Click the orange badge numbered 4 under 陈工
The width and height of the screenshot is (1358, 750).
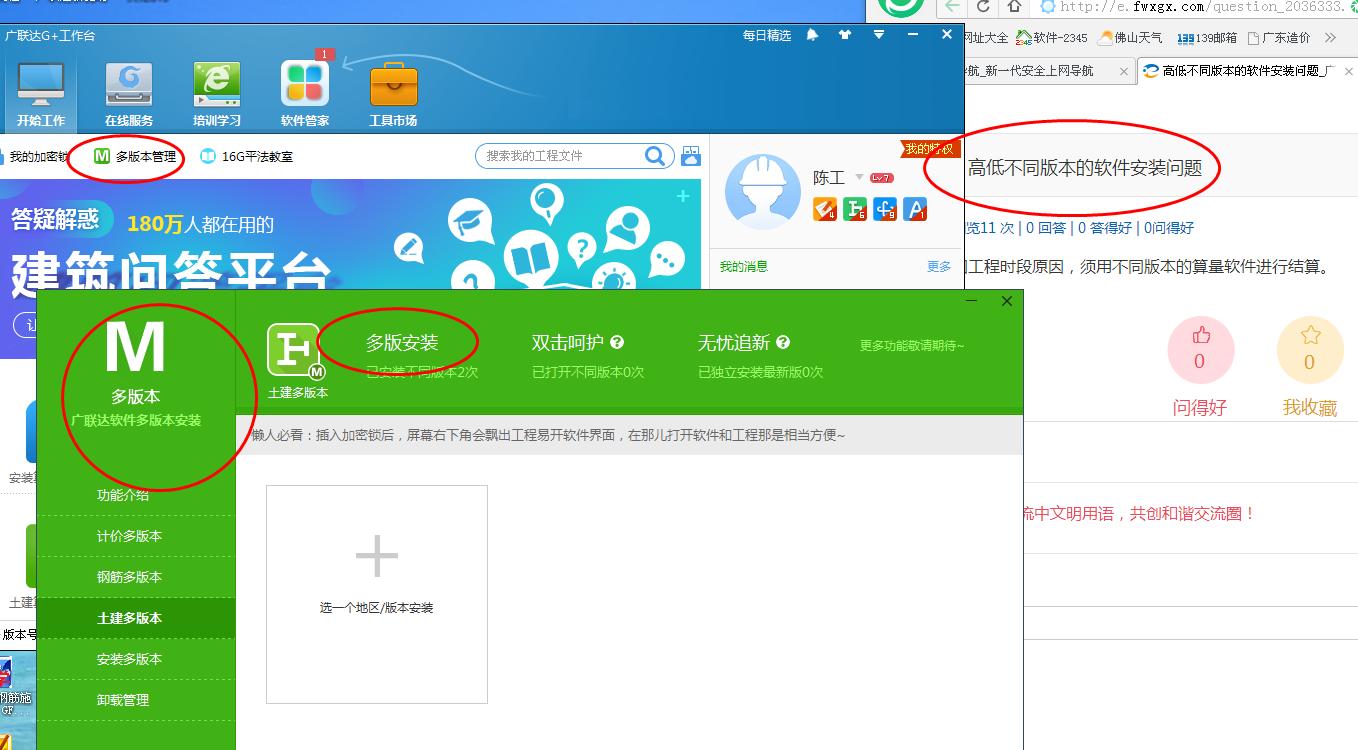click(x=825, y=209)
